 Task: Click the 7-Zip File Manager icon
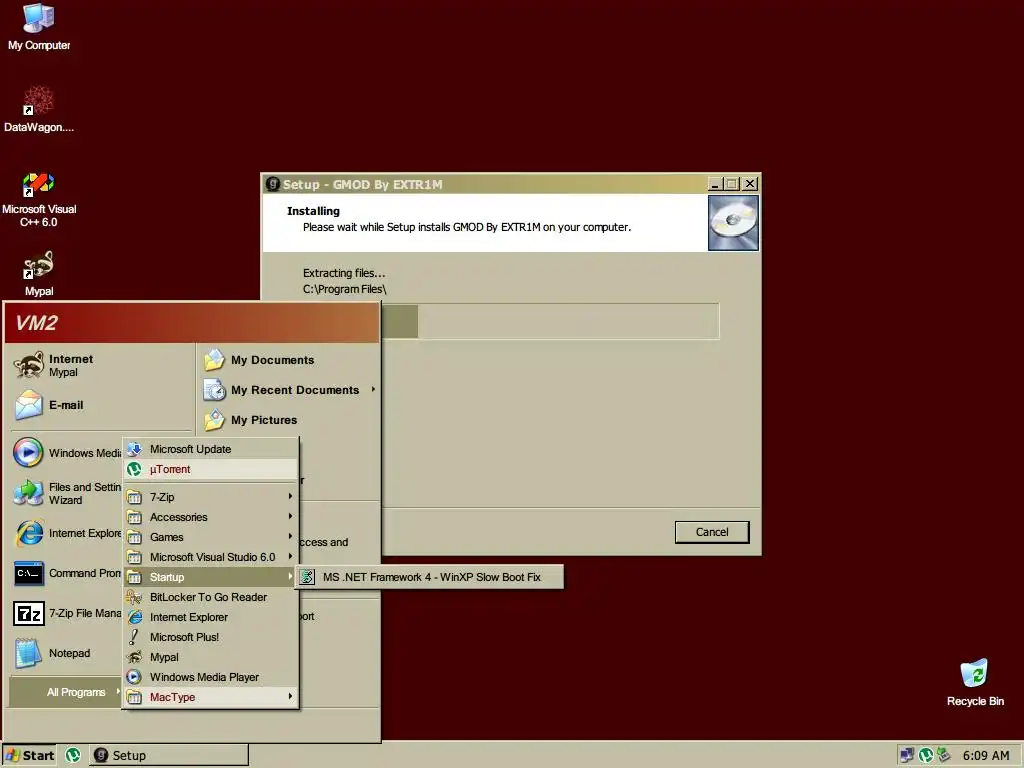tap(29, 613)
